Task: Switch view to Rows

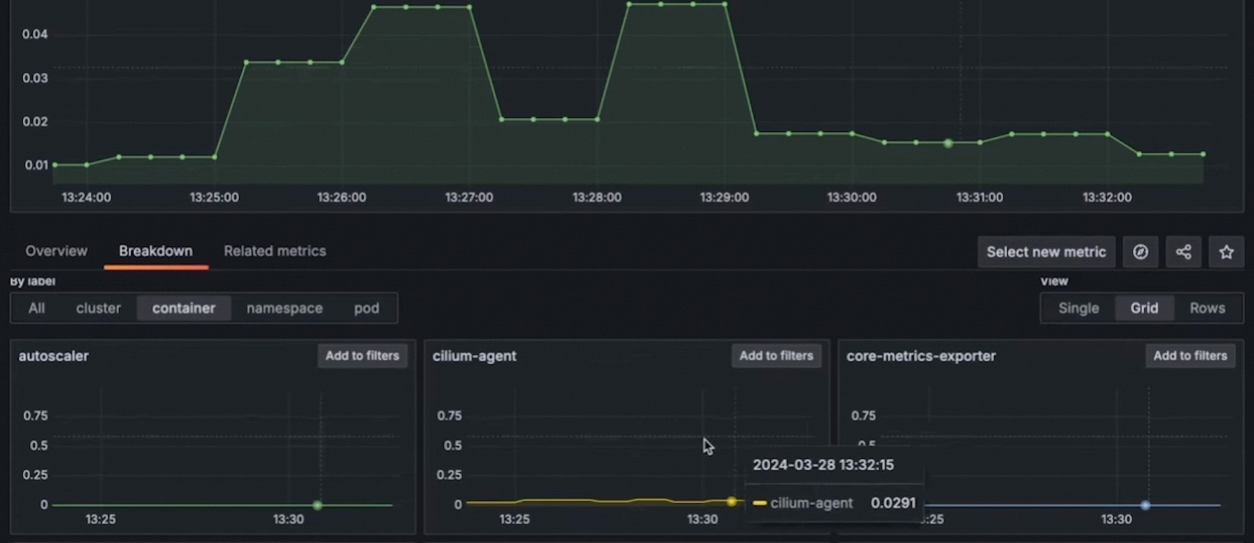Action: point(1207,308)
